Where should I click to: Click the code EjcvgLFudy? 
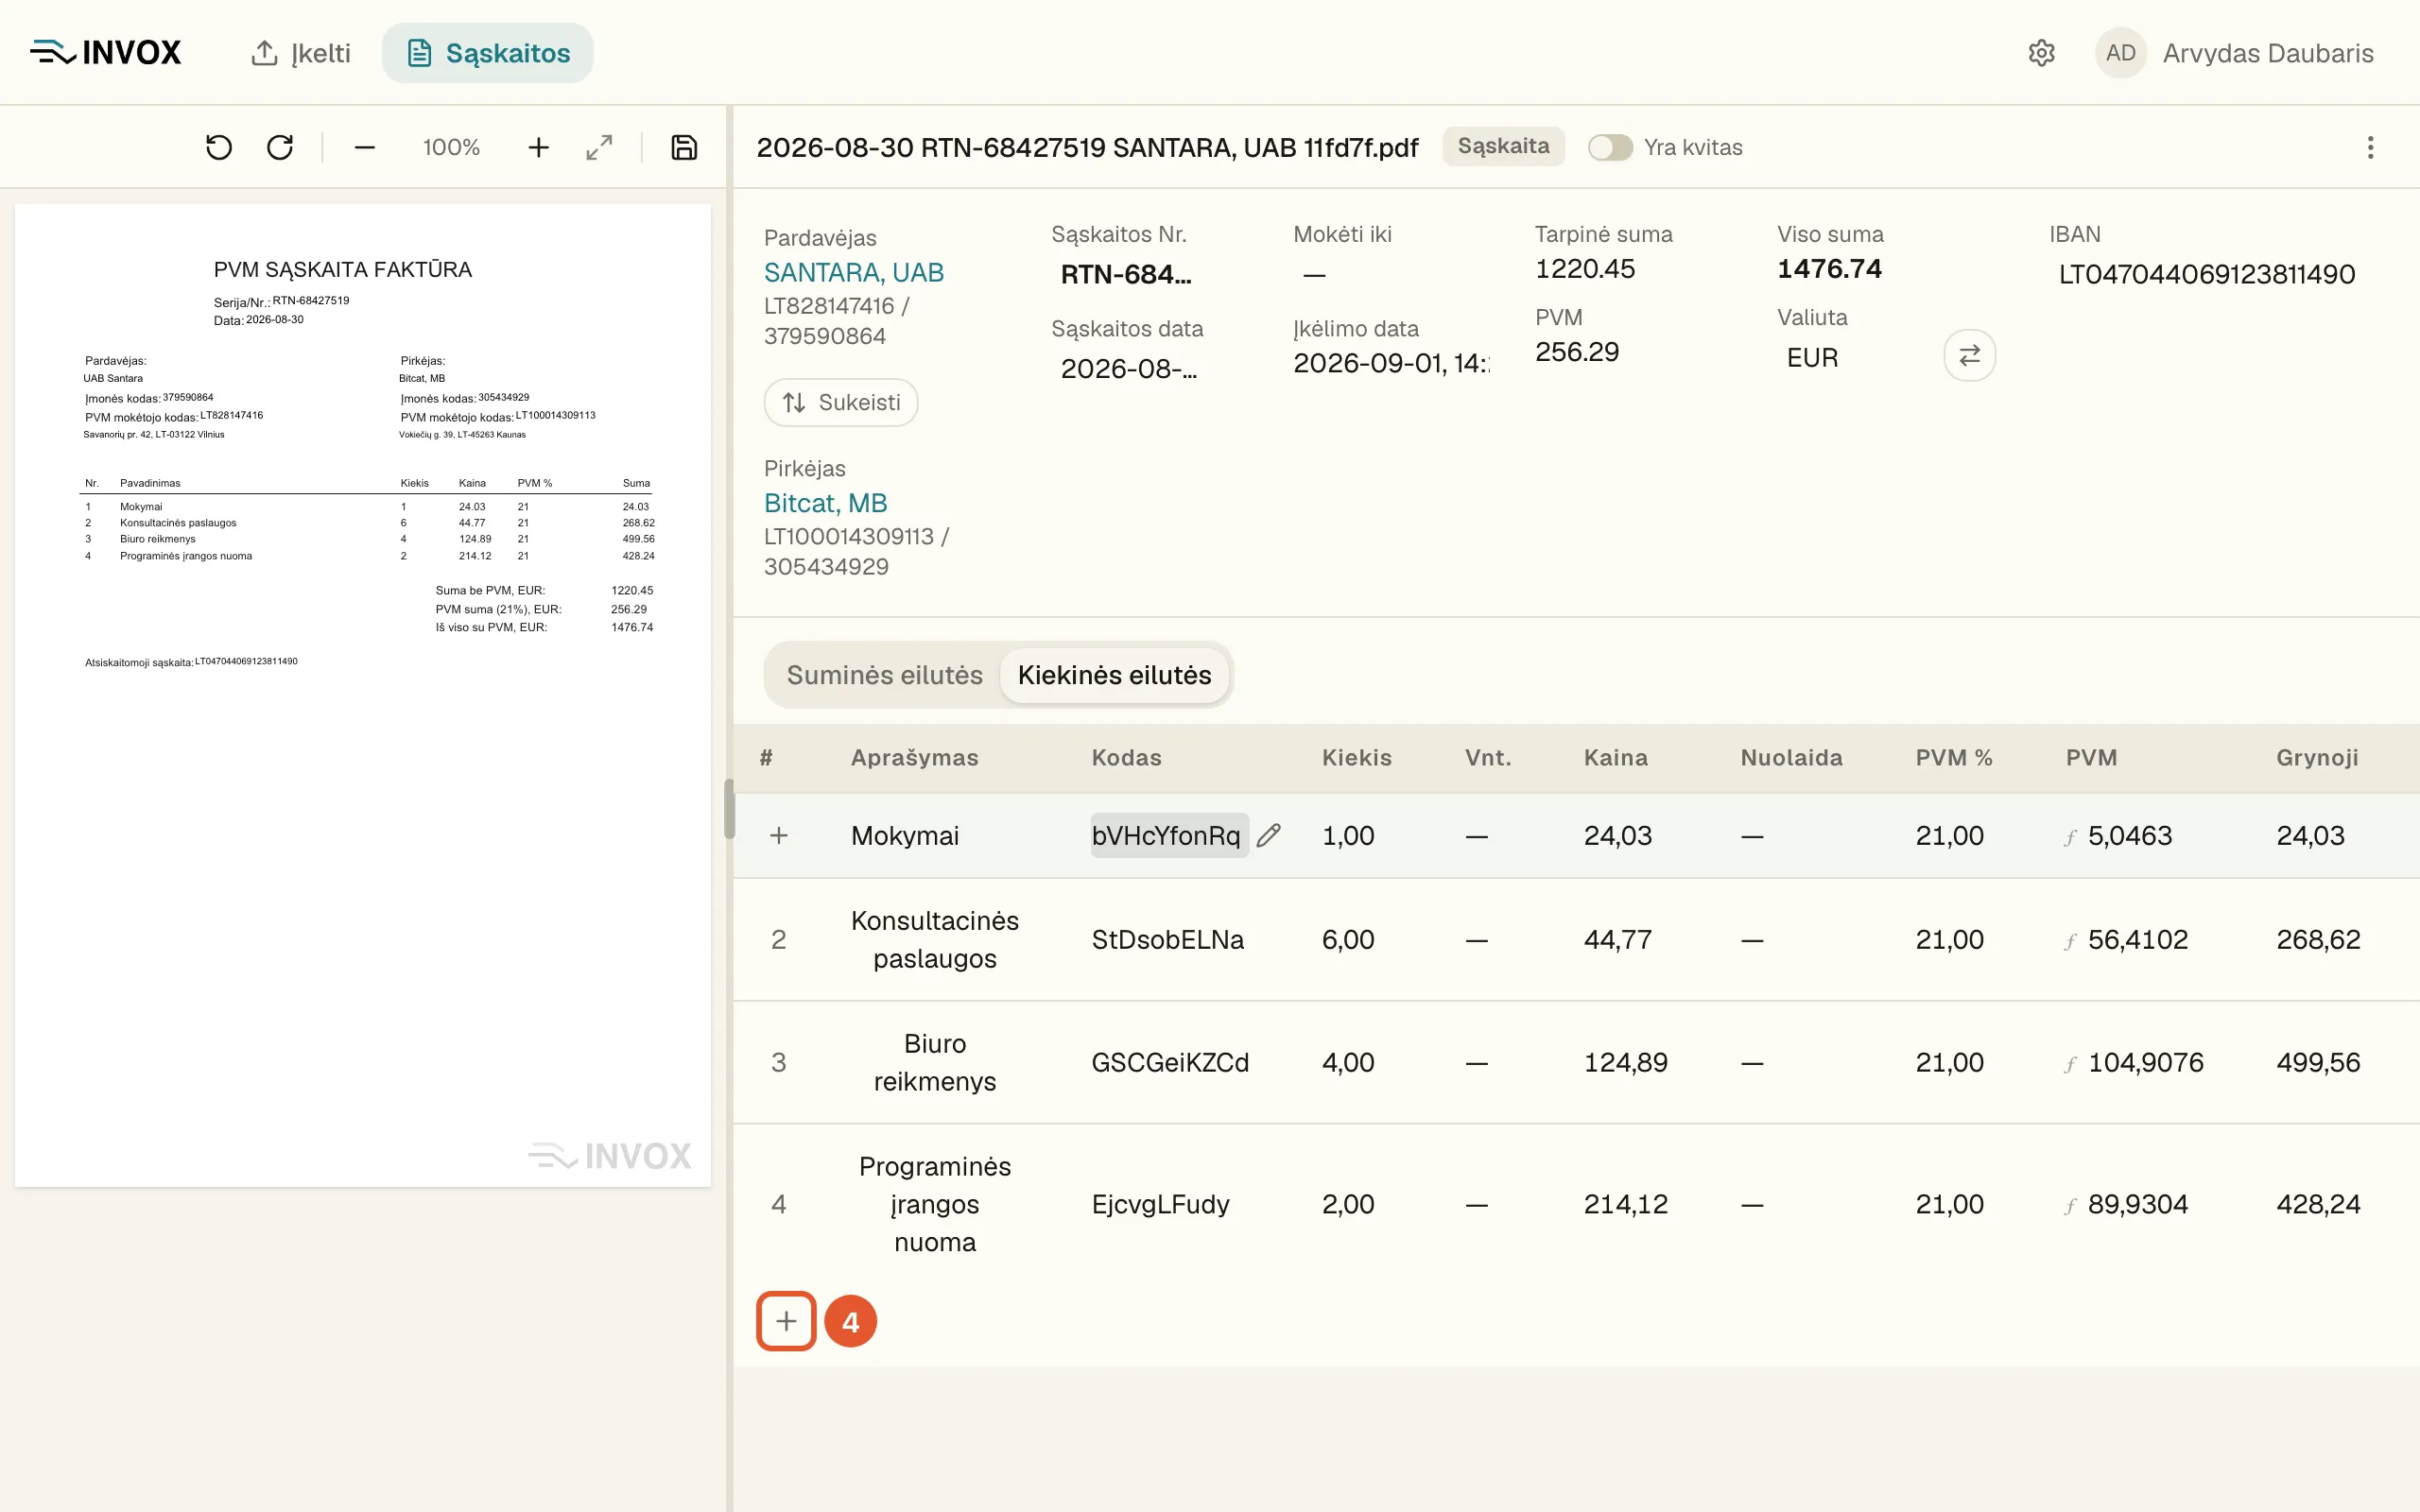coord(1160,1205)
